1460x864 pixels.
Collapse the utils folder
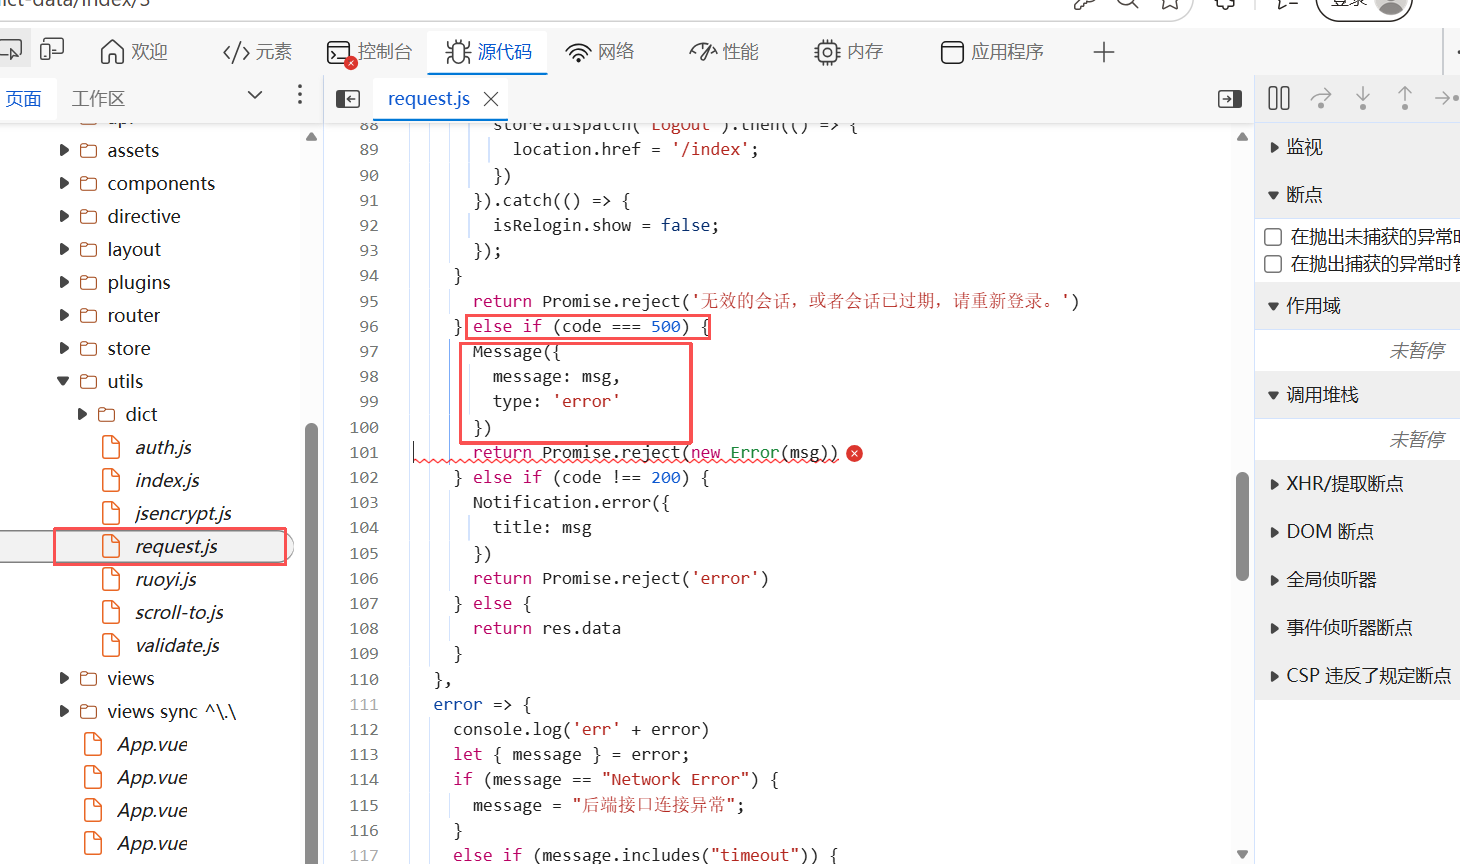[x=63, y=382]
